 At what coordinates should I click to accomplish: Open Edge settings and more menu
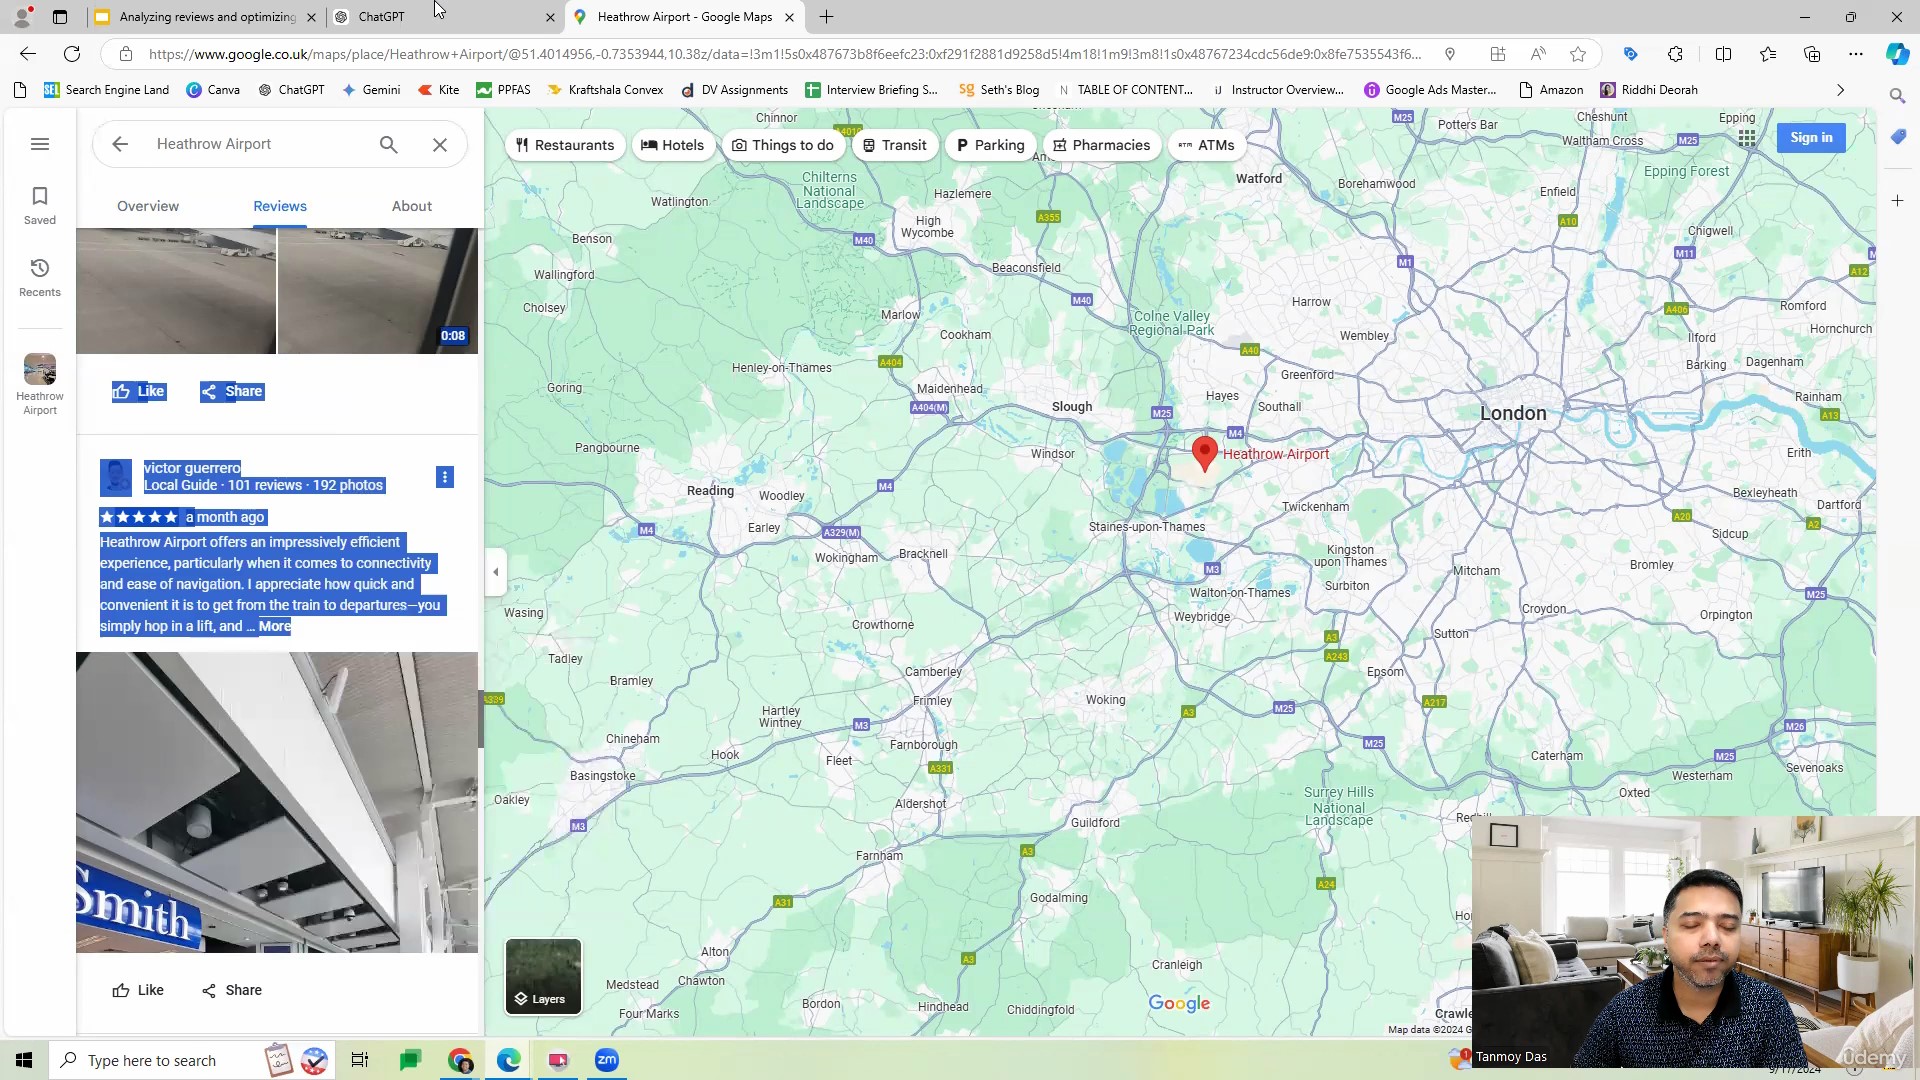[1856, 54]
